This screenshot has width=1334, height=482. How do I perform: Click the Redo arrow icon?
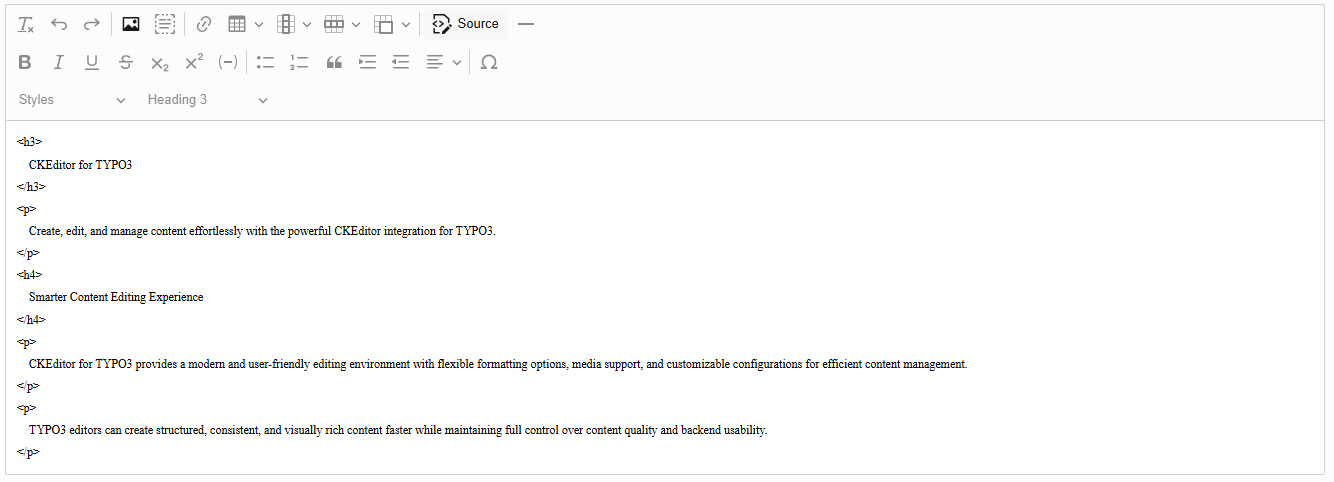click(x=91, y=24)
